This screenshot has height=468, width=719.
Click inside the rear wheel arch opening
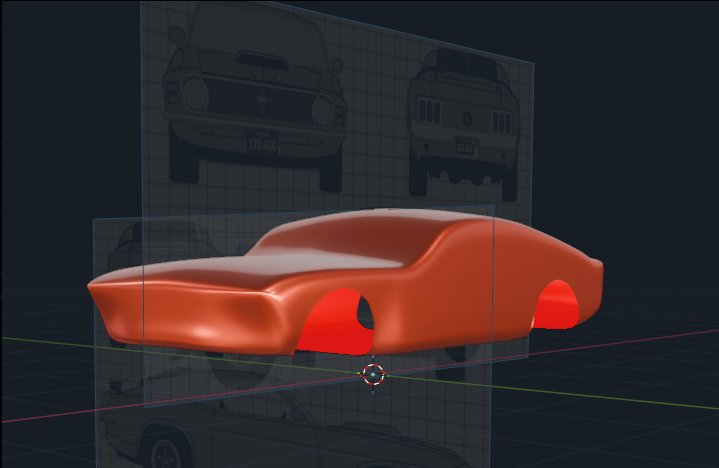tap(556, 305)
